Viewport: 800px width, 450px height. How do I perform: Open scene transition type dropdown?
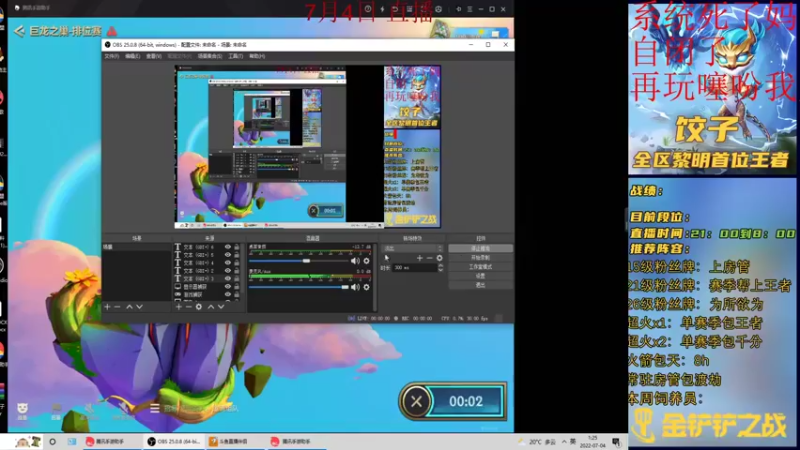(x=412, y=248)
